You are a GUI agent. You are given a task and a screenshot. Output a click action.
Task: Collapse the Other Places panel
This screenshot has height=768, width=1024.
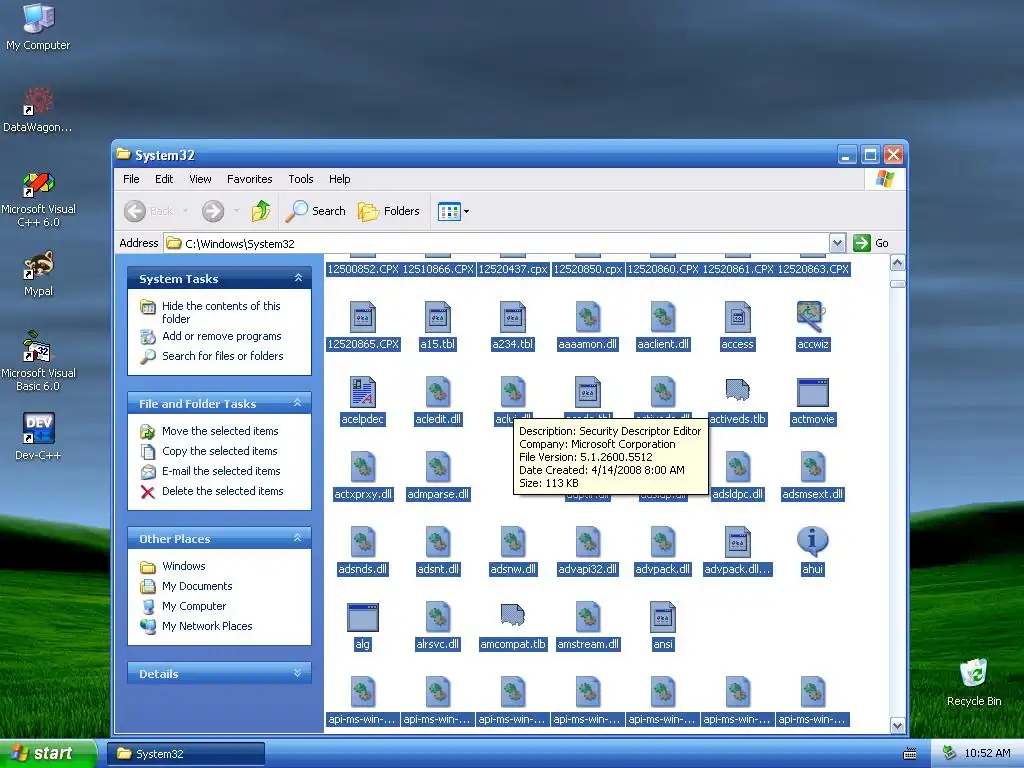pyautogui.click(x=298, y=538)
